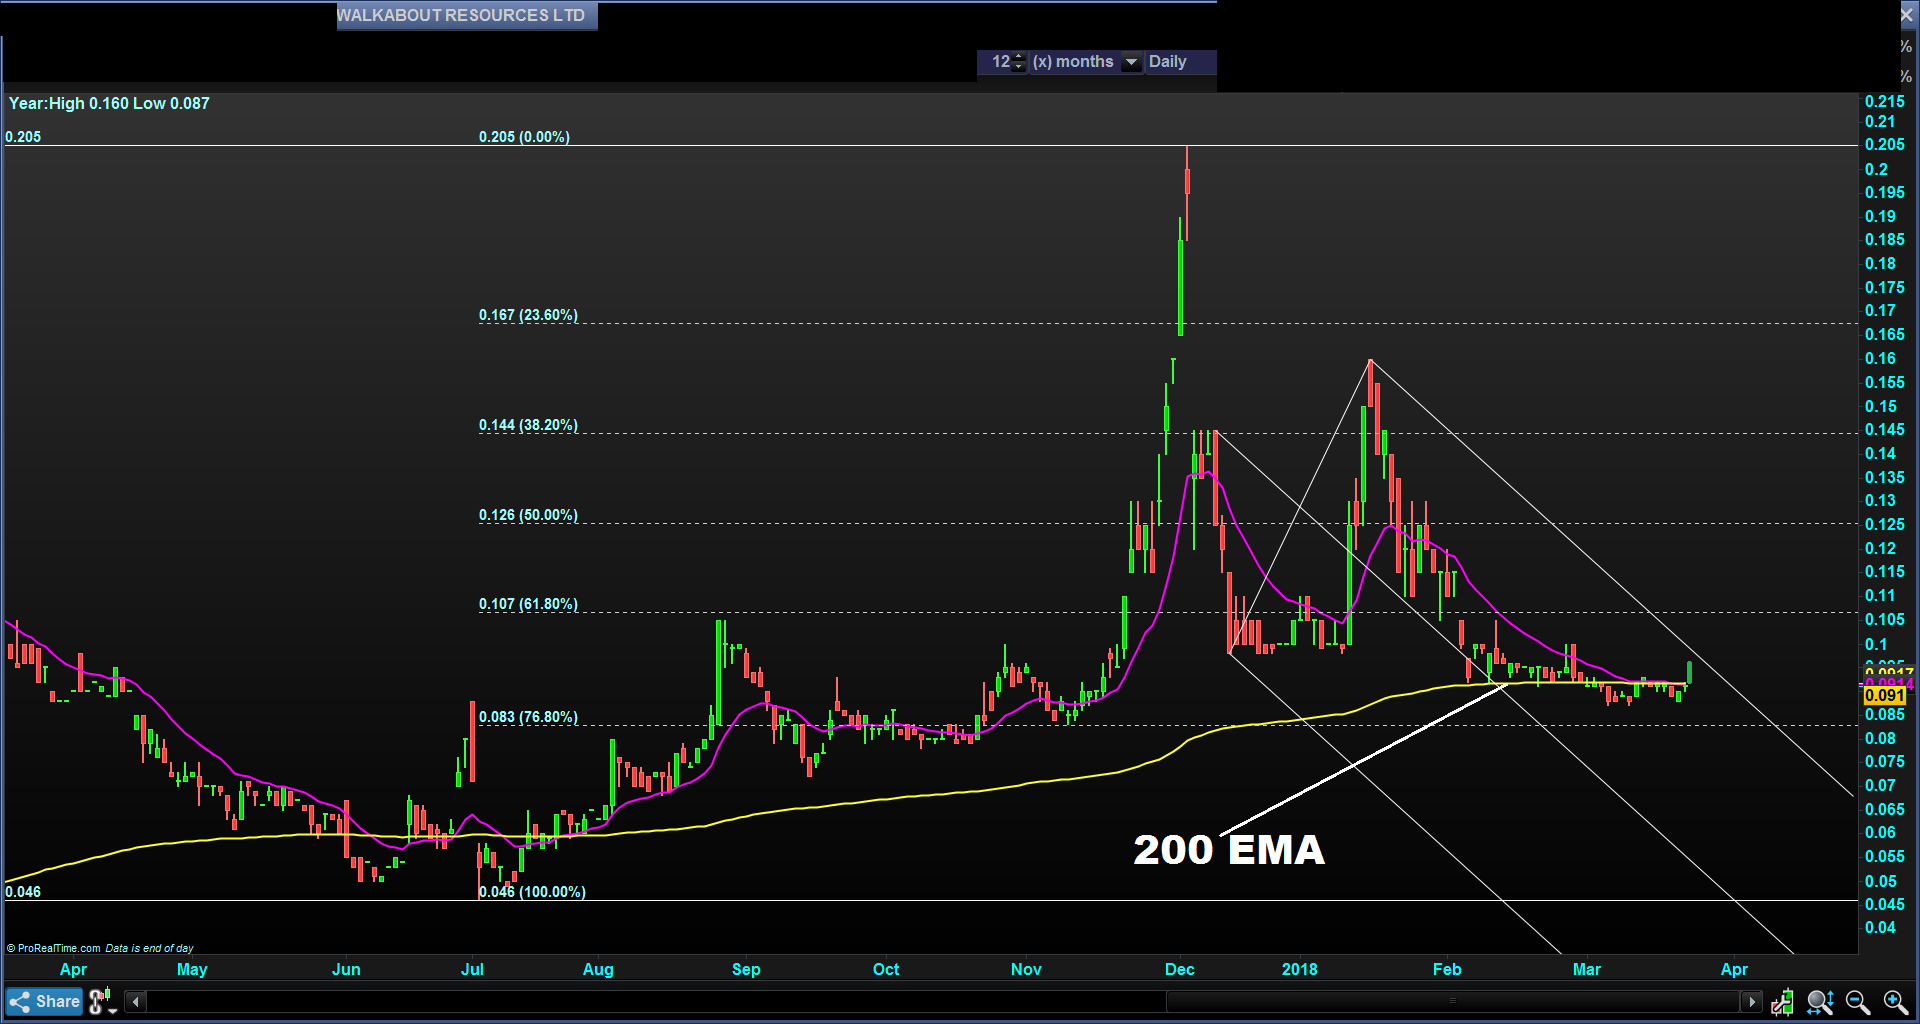
Task: Click the zoom out magnifier icon
Action: pos(1858,1001)
